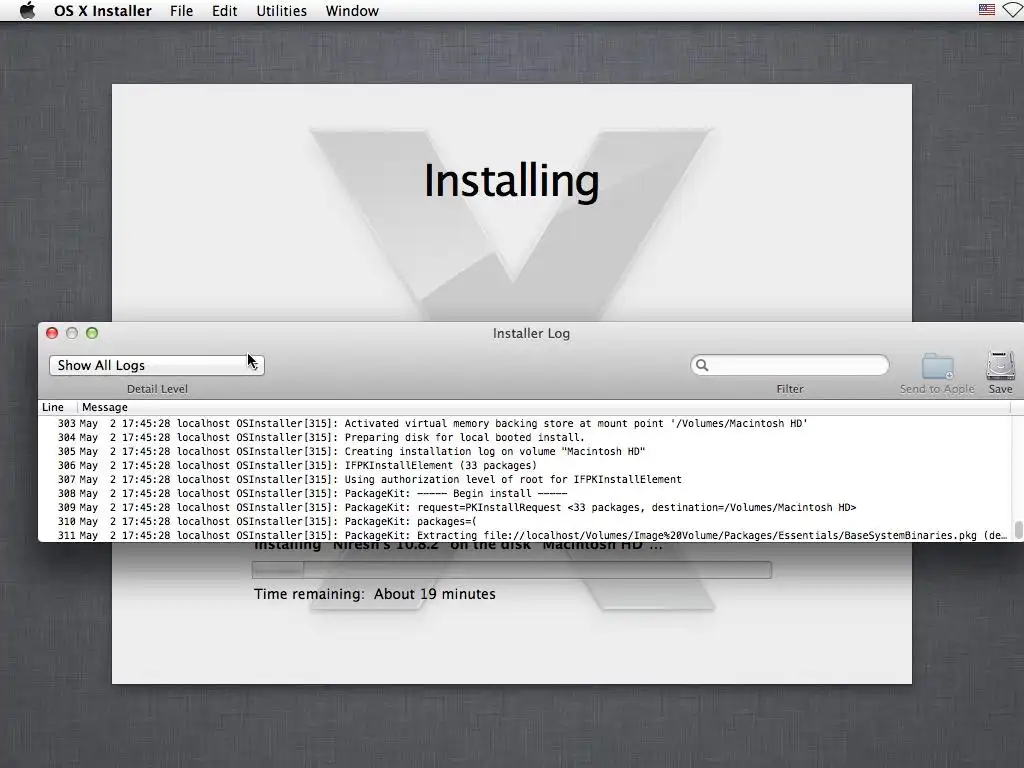The width and height of the screenshot is (1024, 768).
Task: Click the installation progress bar
Action: [x=512, y=570]
